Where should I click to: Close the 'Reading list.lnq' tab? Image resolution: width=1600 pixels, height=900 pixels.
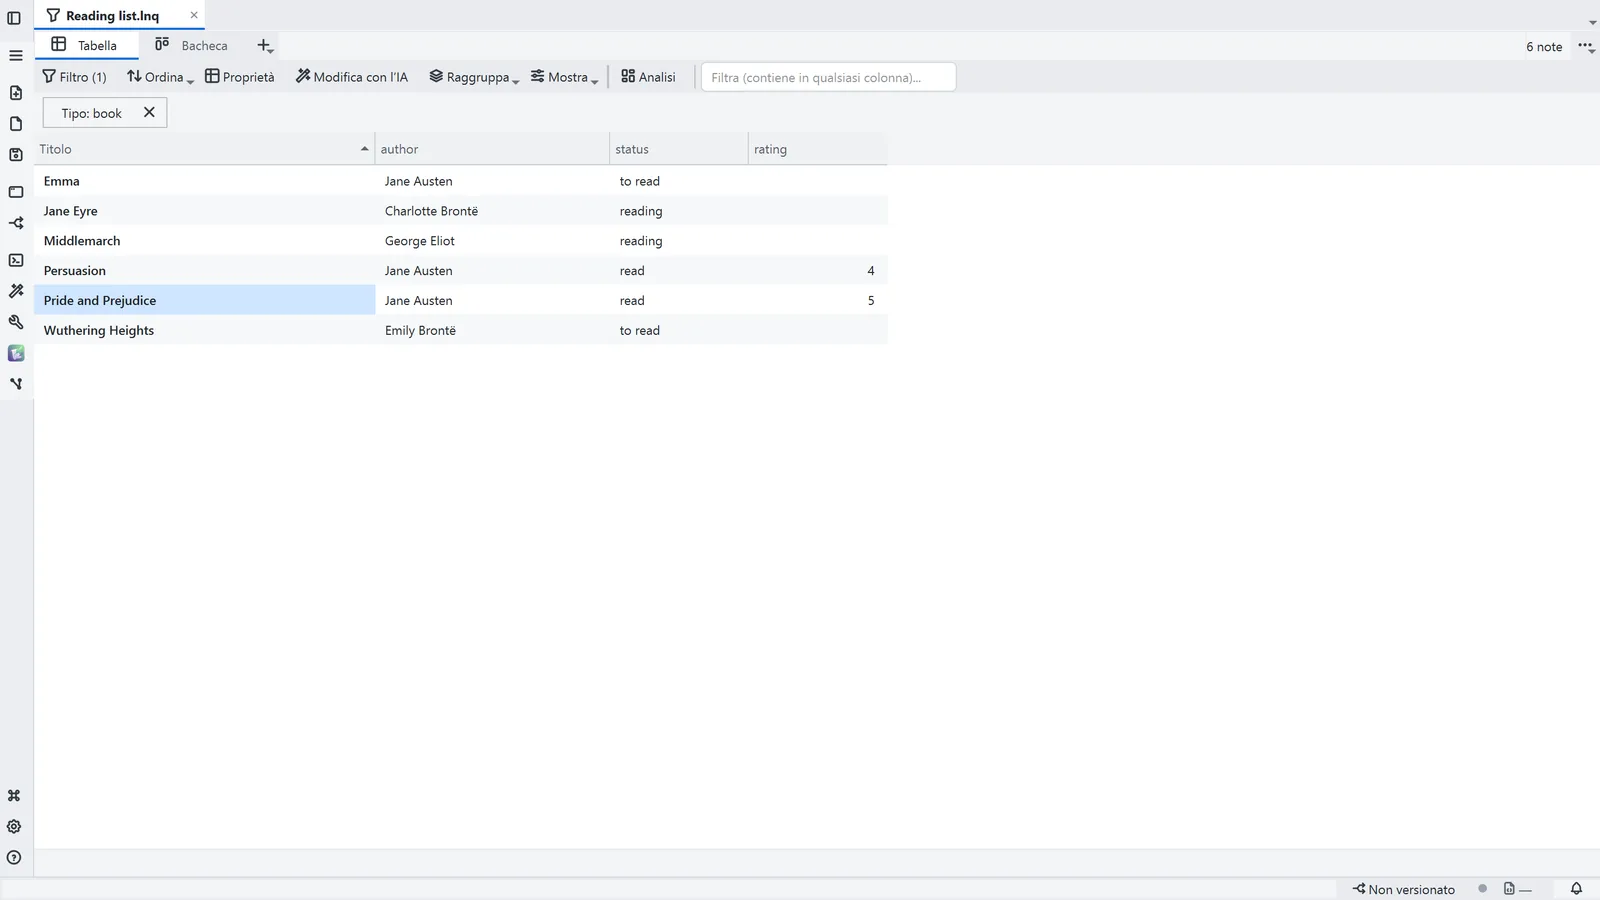[194, 15]
